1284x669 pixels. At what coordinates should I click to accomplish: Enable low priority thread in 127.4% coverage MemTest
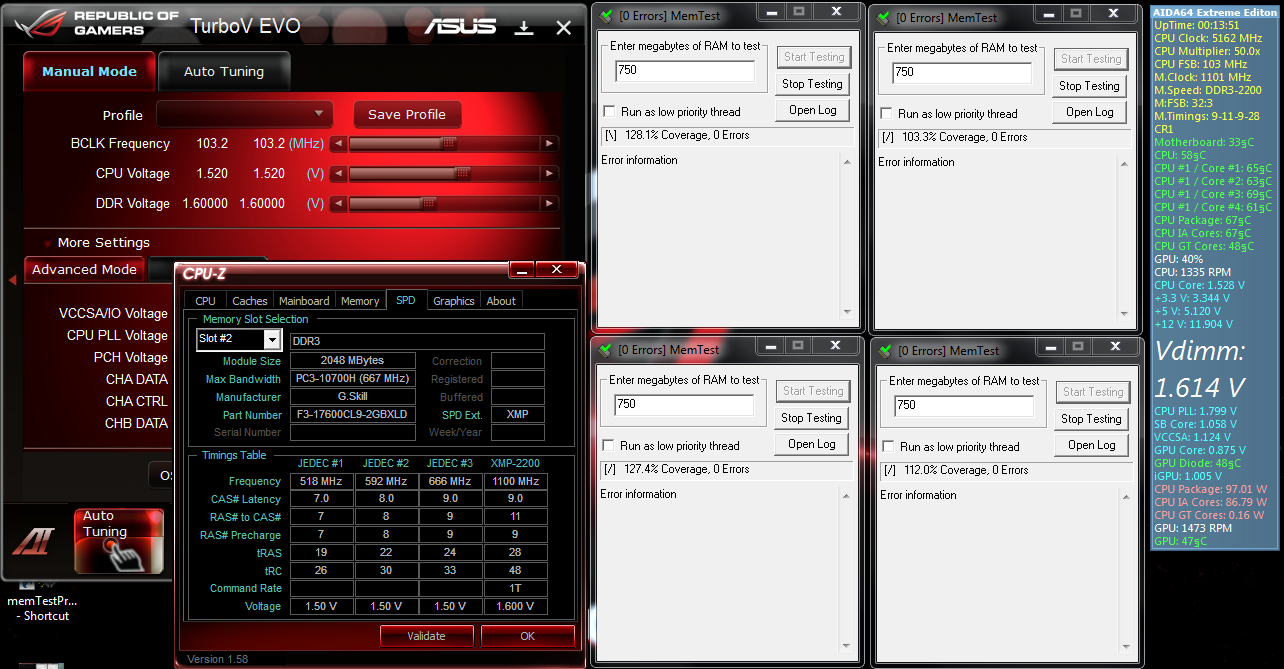click(x=608, y=446)
